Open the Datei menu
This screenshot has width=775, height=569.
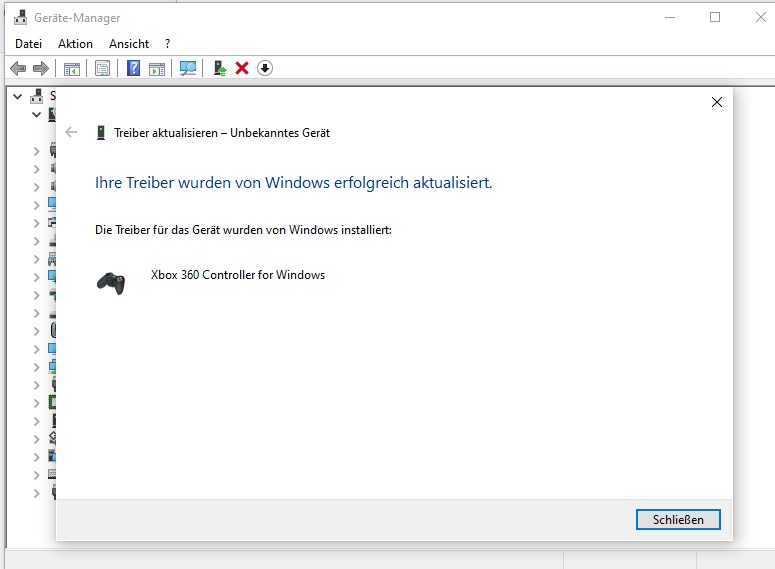tap(29, 44)
